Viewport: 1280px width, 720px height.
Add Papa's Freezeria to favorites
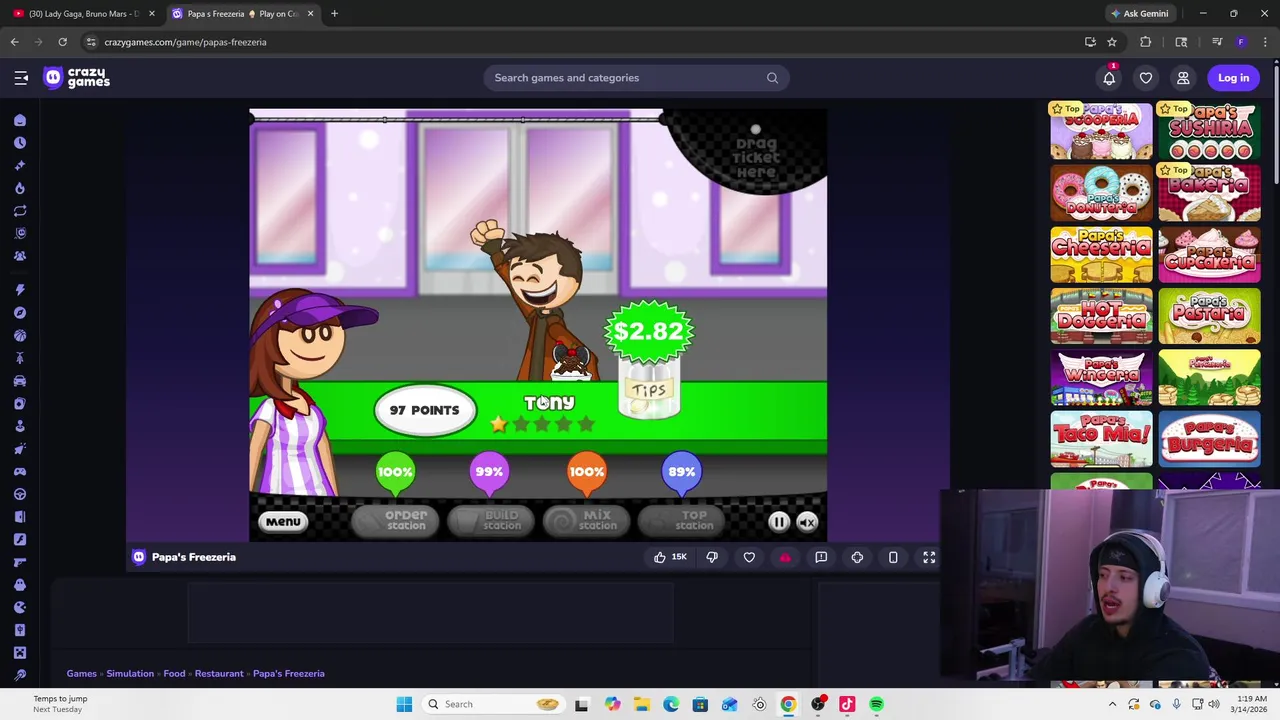pos(749,557)
